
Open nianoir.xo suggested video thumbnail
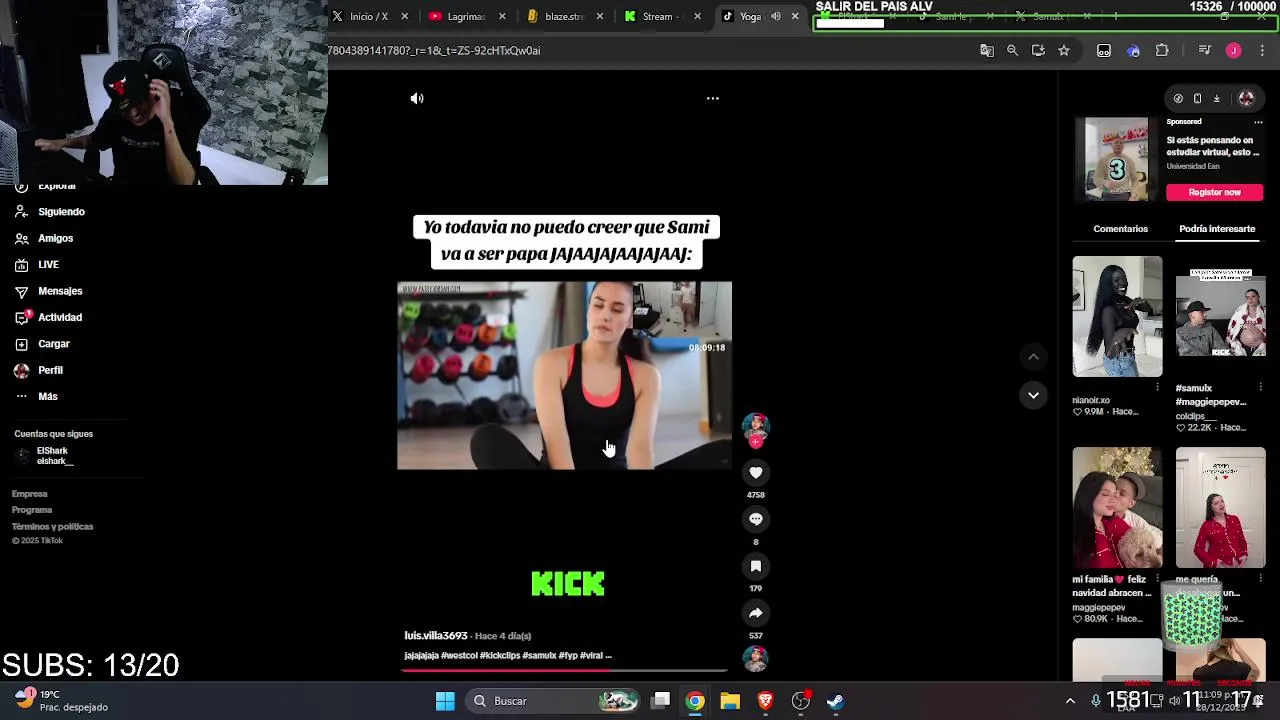coord(1117,316)
